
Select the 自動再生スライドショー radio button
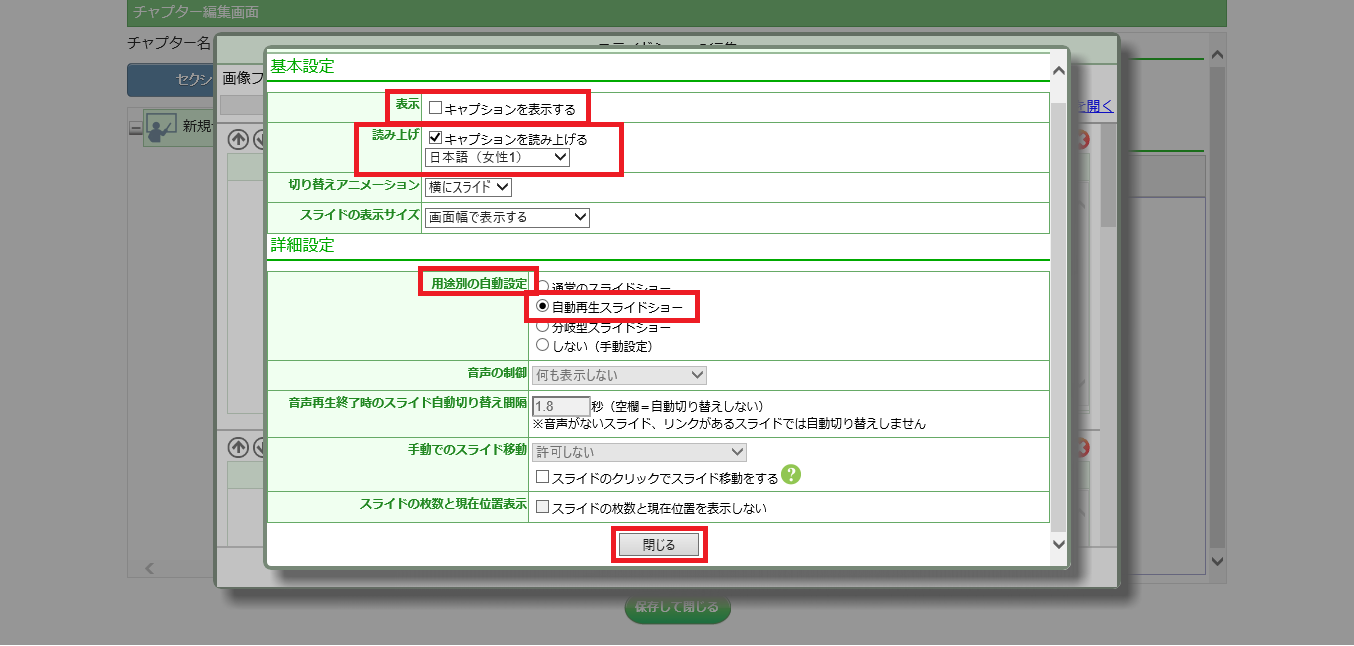[543, 307]
